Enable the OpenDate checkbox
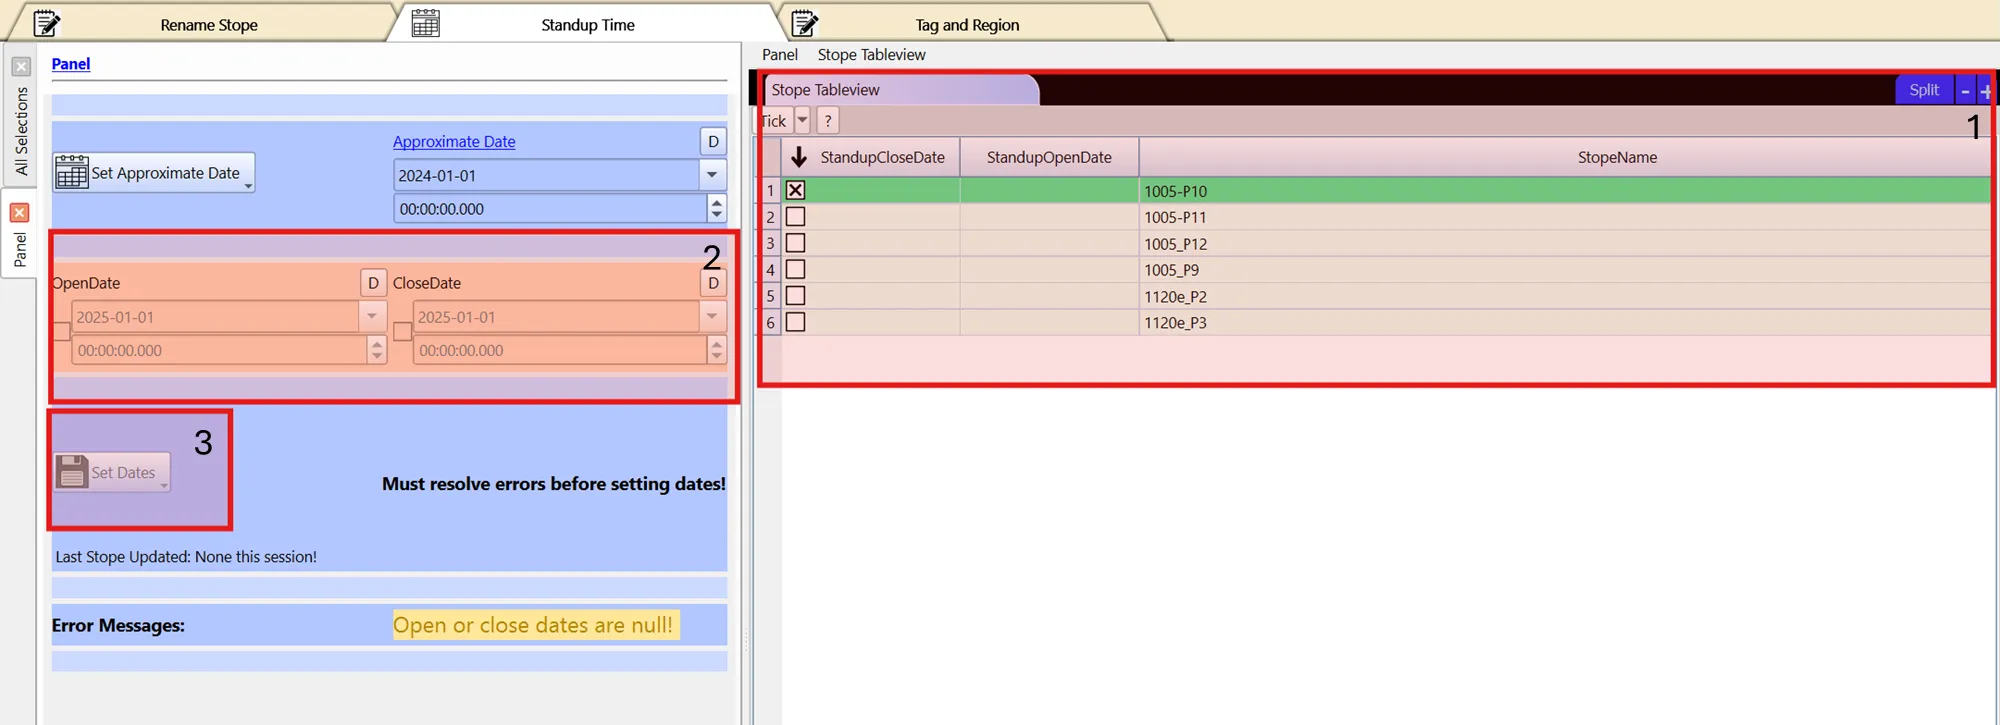 point(62,332)
